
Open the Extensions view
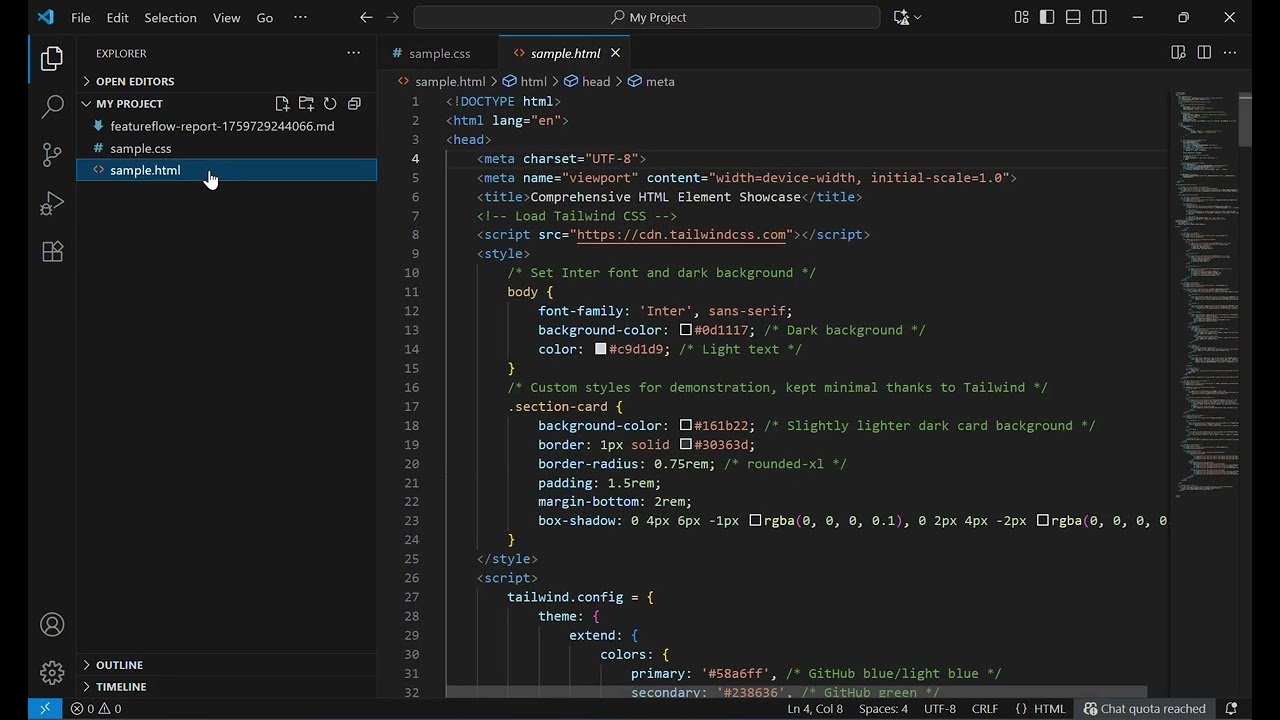(52, 252)
